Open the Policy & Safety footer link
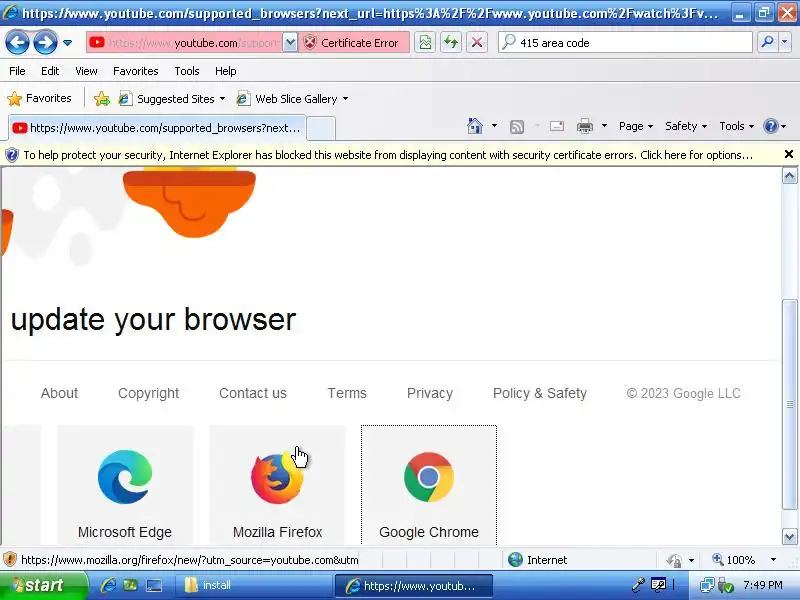The image size is (800, 600). coord(540,393)
